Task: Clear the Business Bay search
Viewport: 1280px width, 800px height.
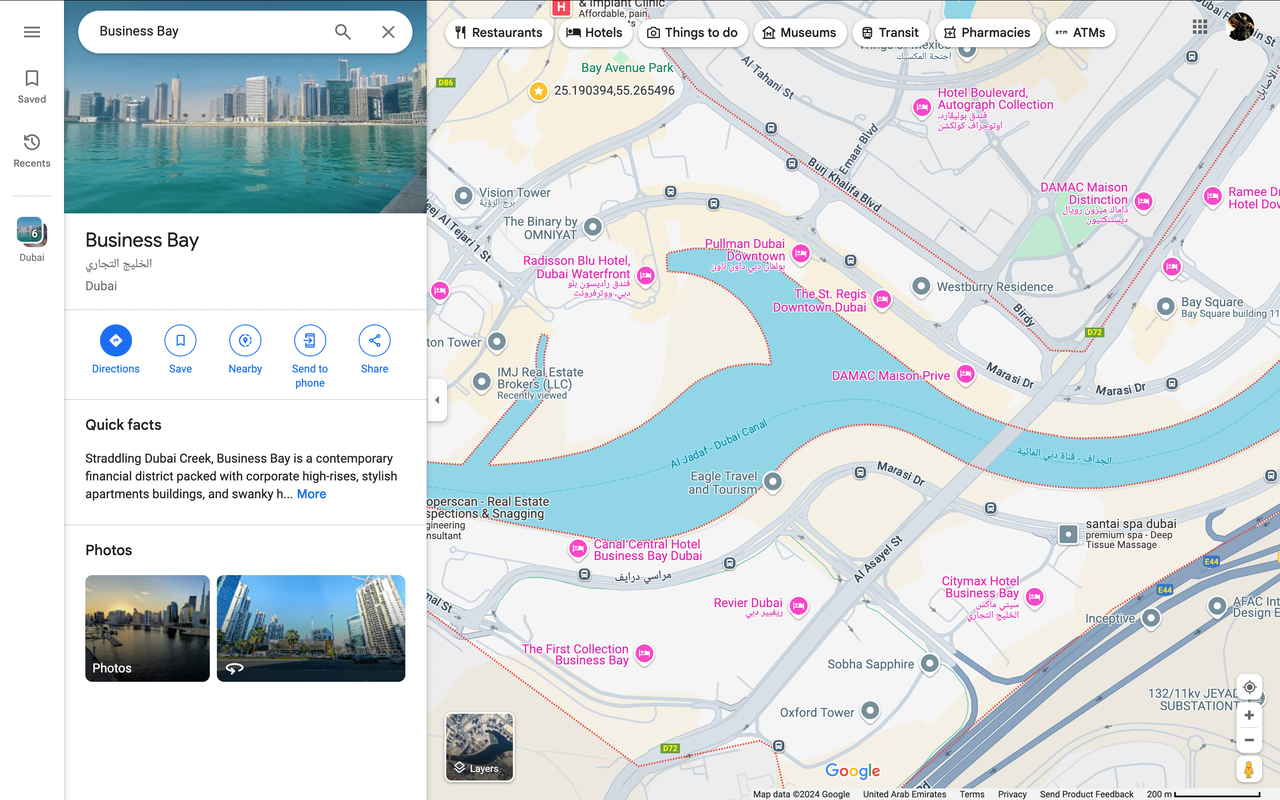Action: [388, 32]
